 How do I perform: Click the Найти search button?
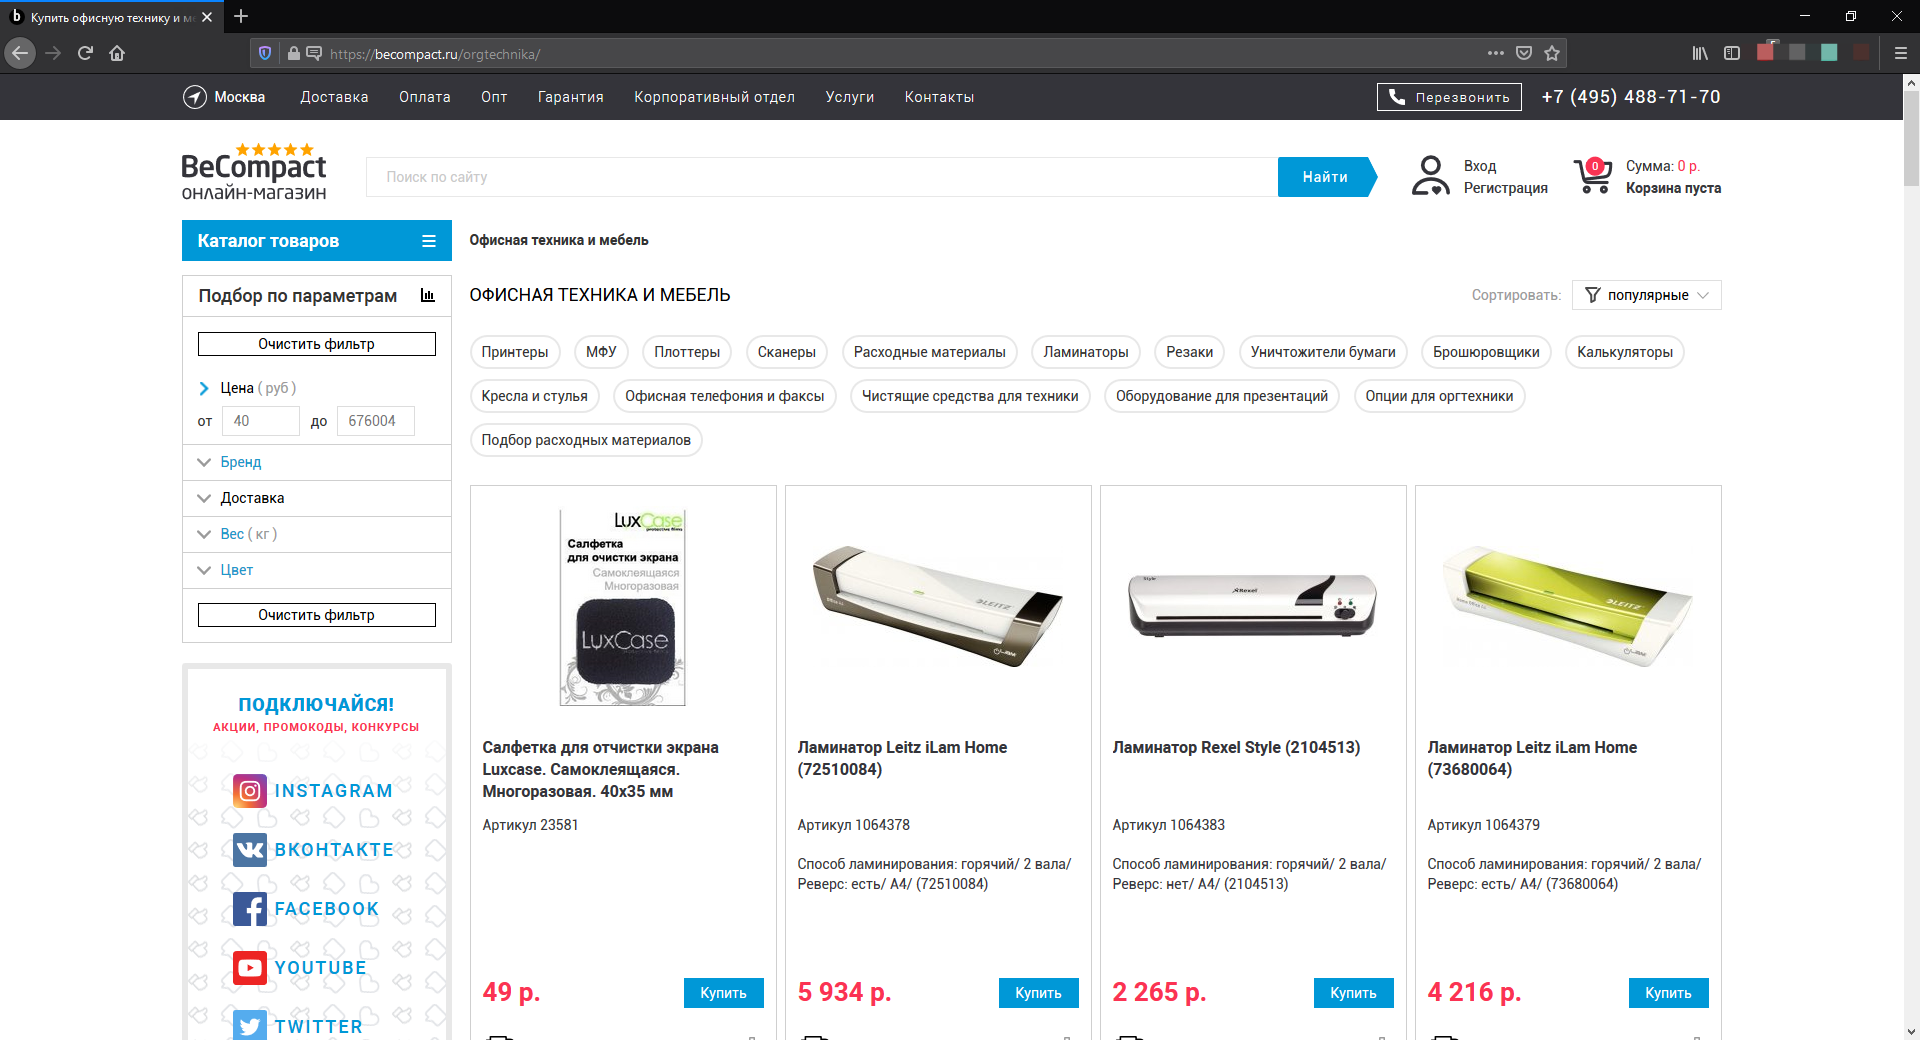[x=1326, y=177]
